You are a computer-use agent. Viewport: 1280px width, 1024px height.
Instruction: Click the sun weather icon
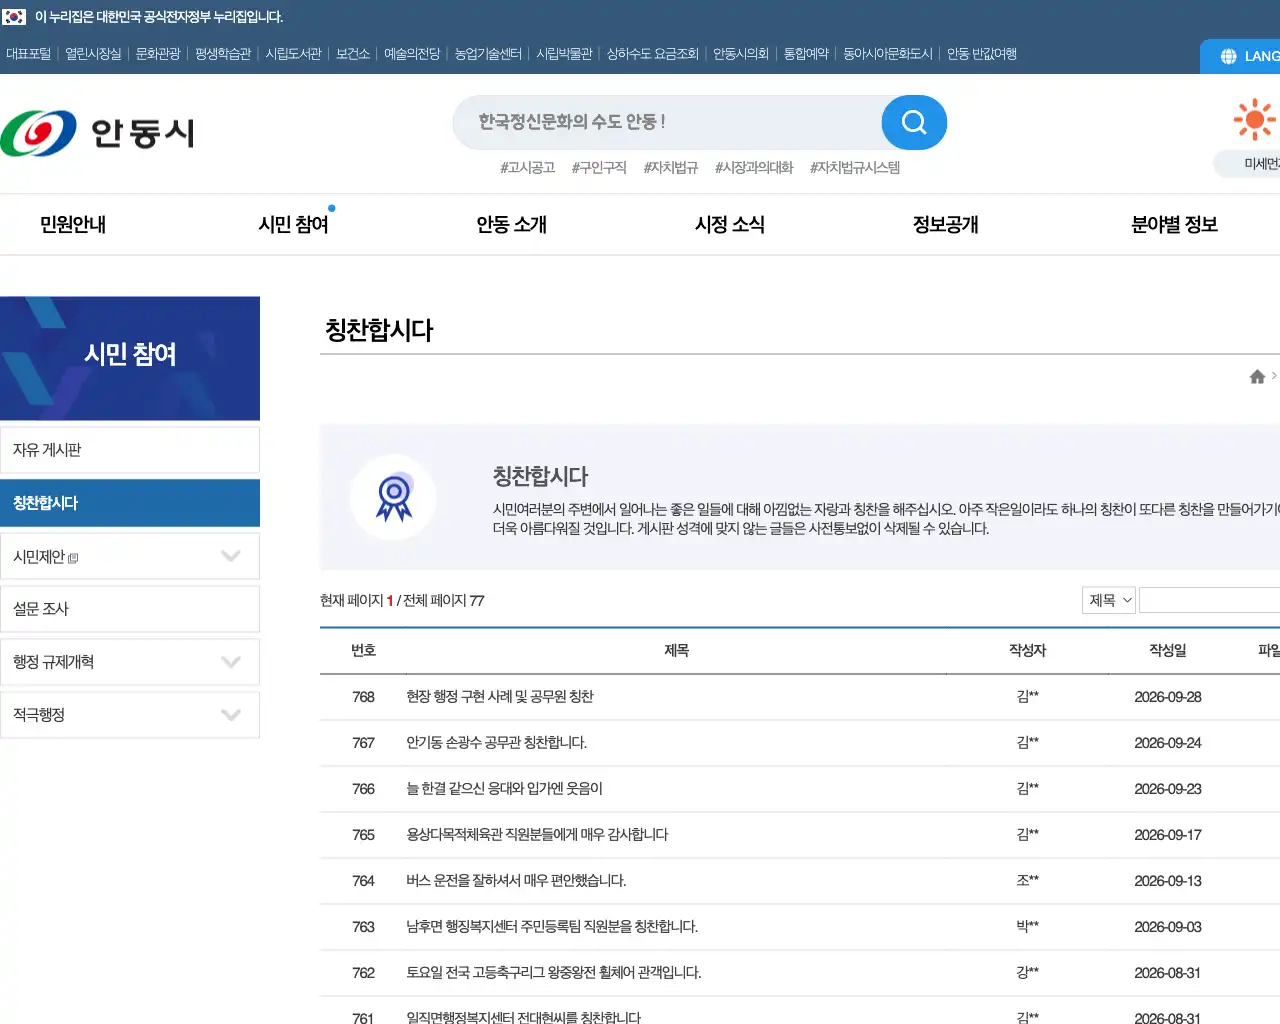(x=1254, y=120)
